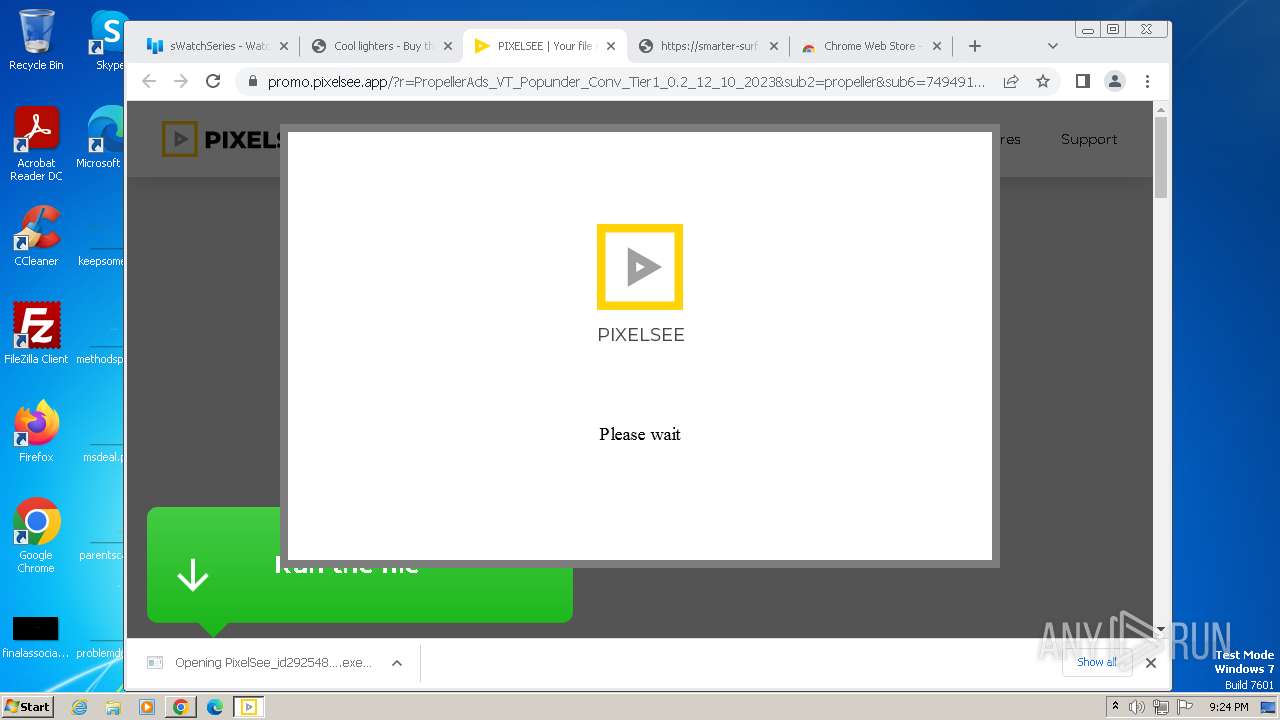Bookmark this page with the star

click(1043, 81)
